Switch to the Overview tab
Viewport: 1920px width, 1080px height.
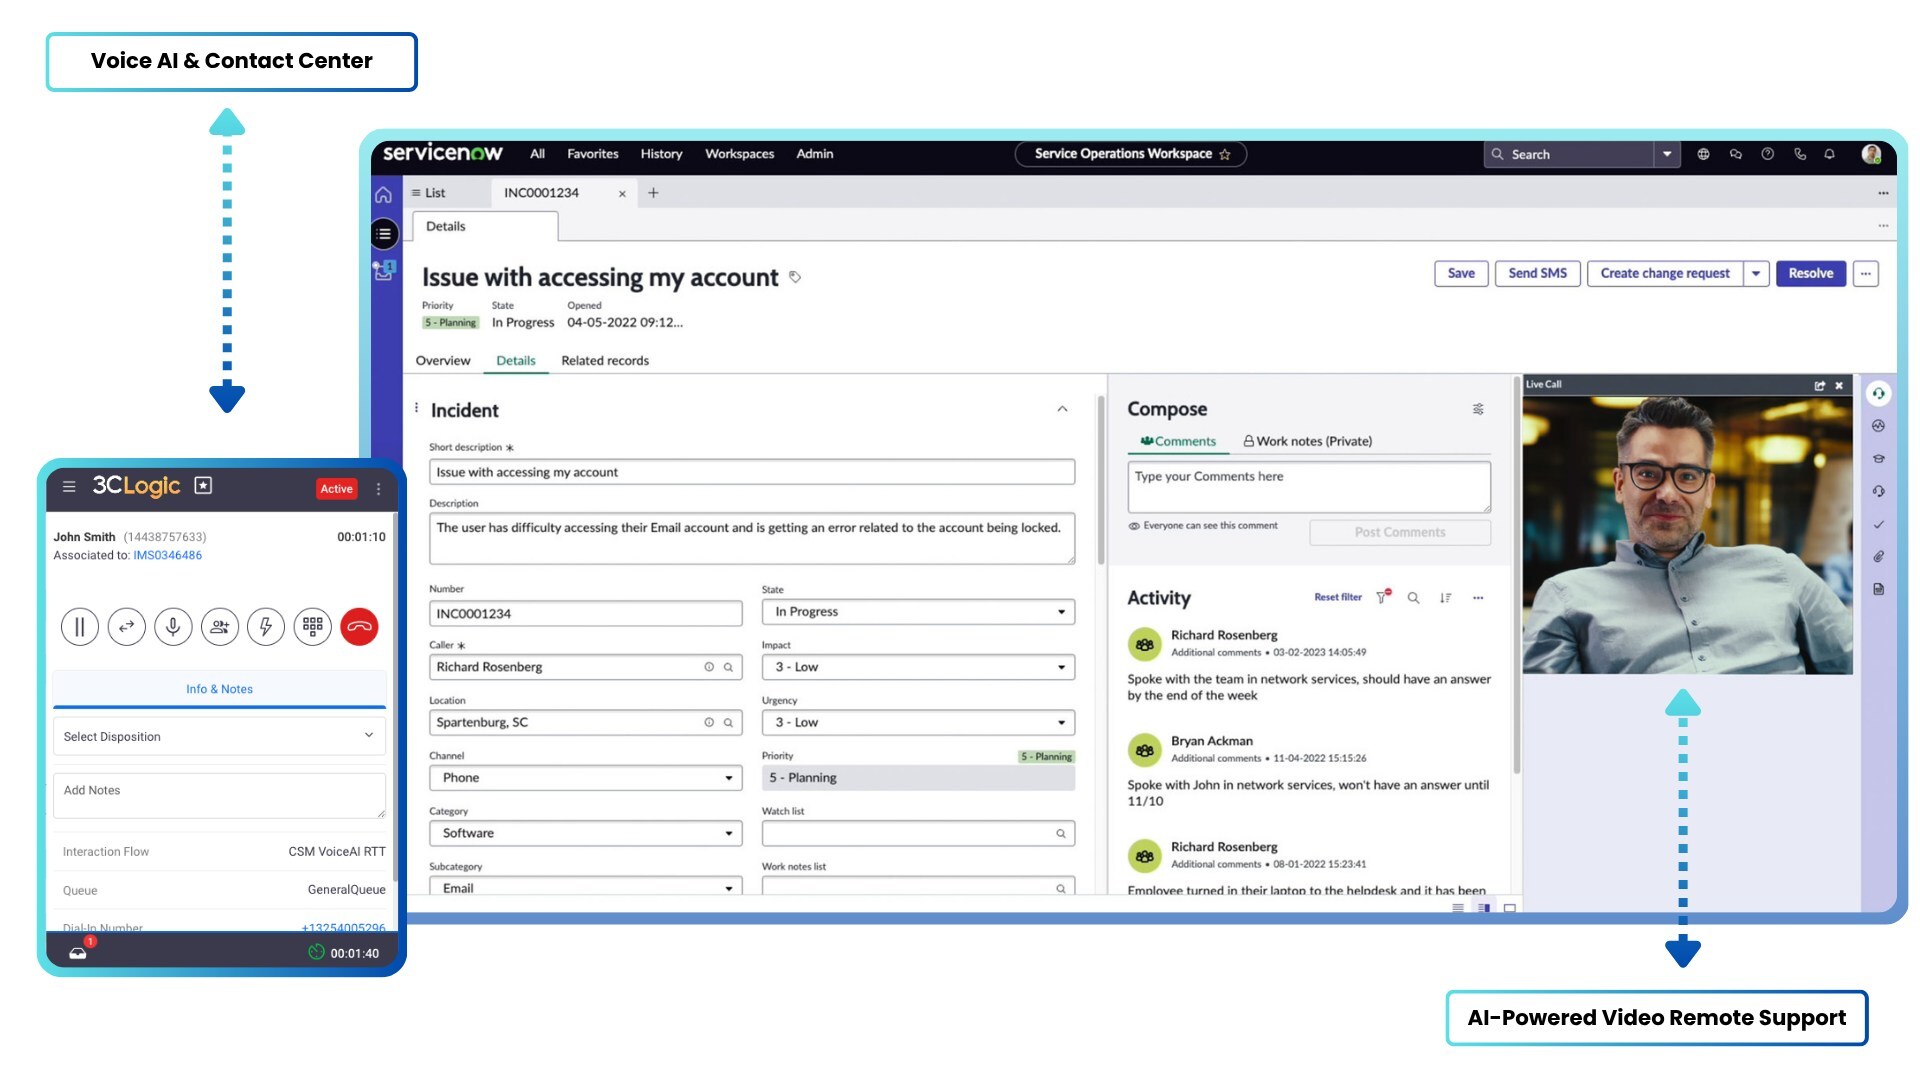[x=442, y=361]
